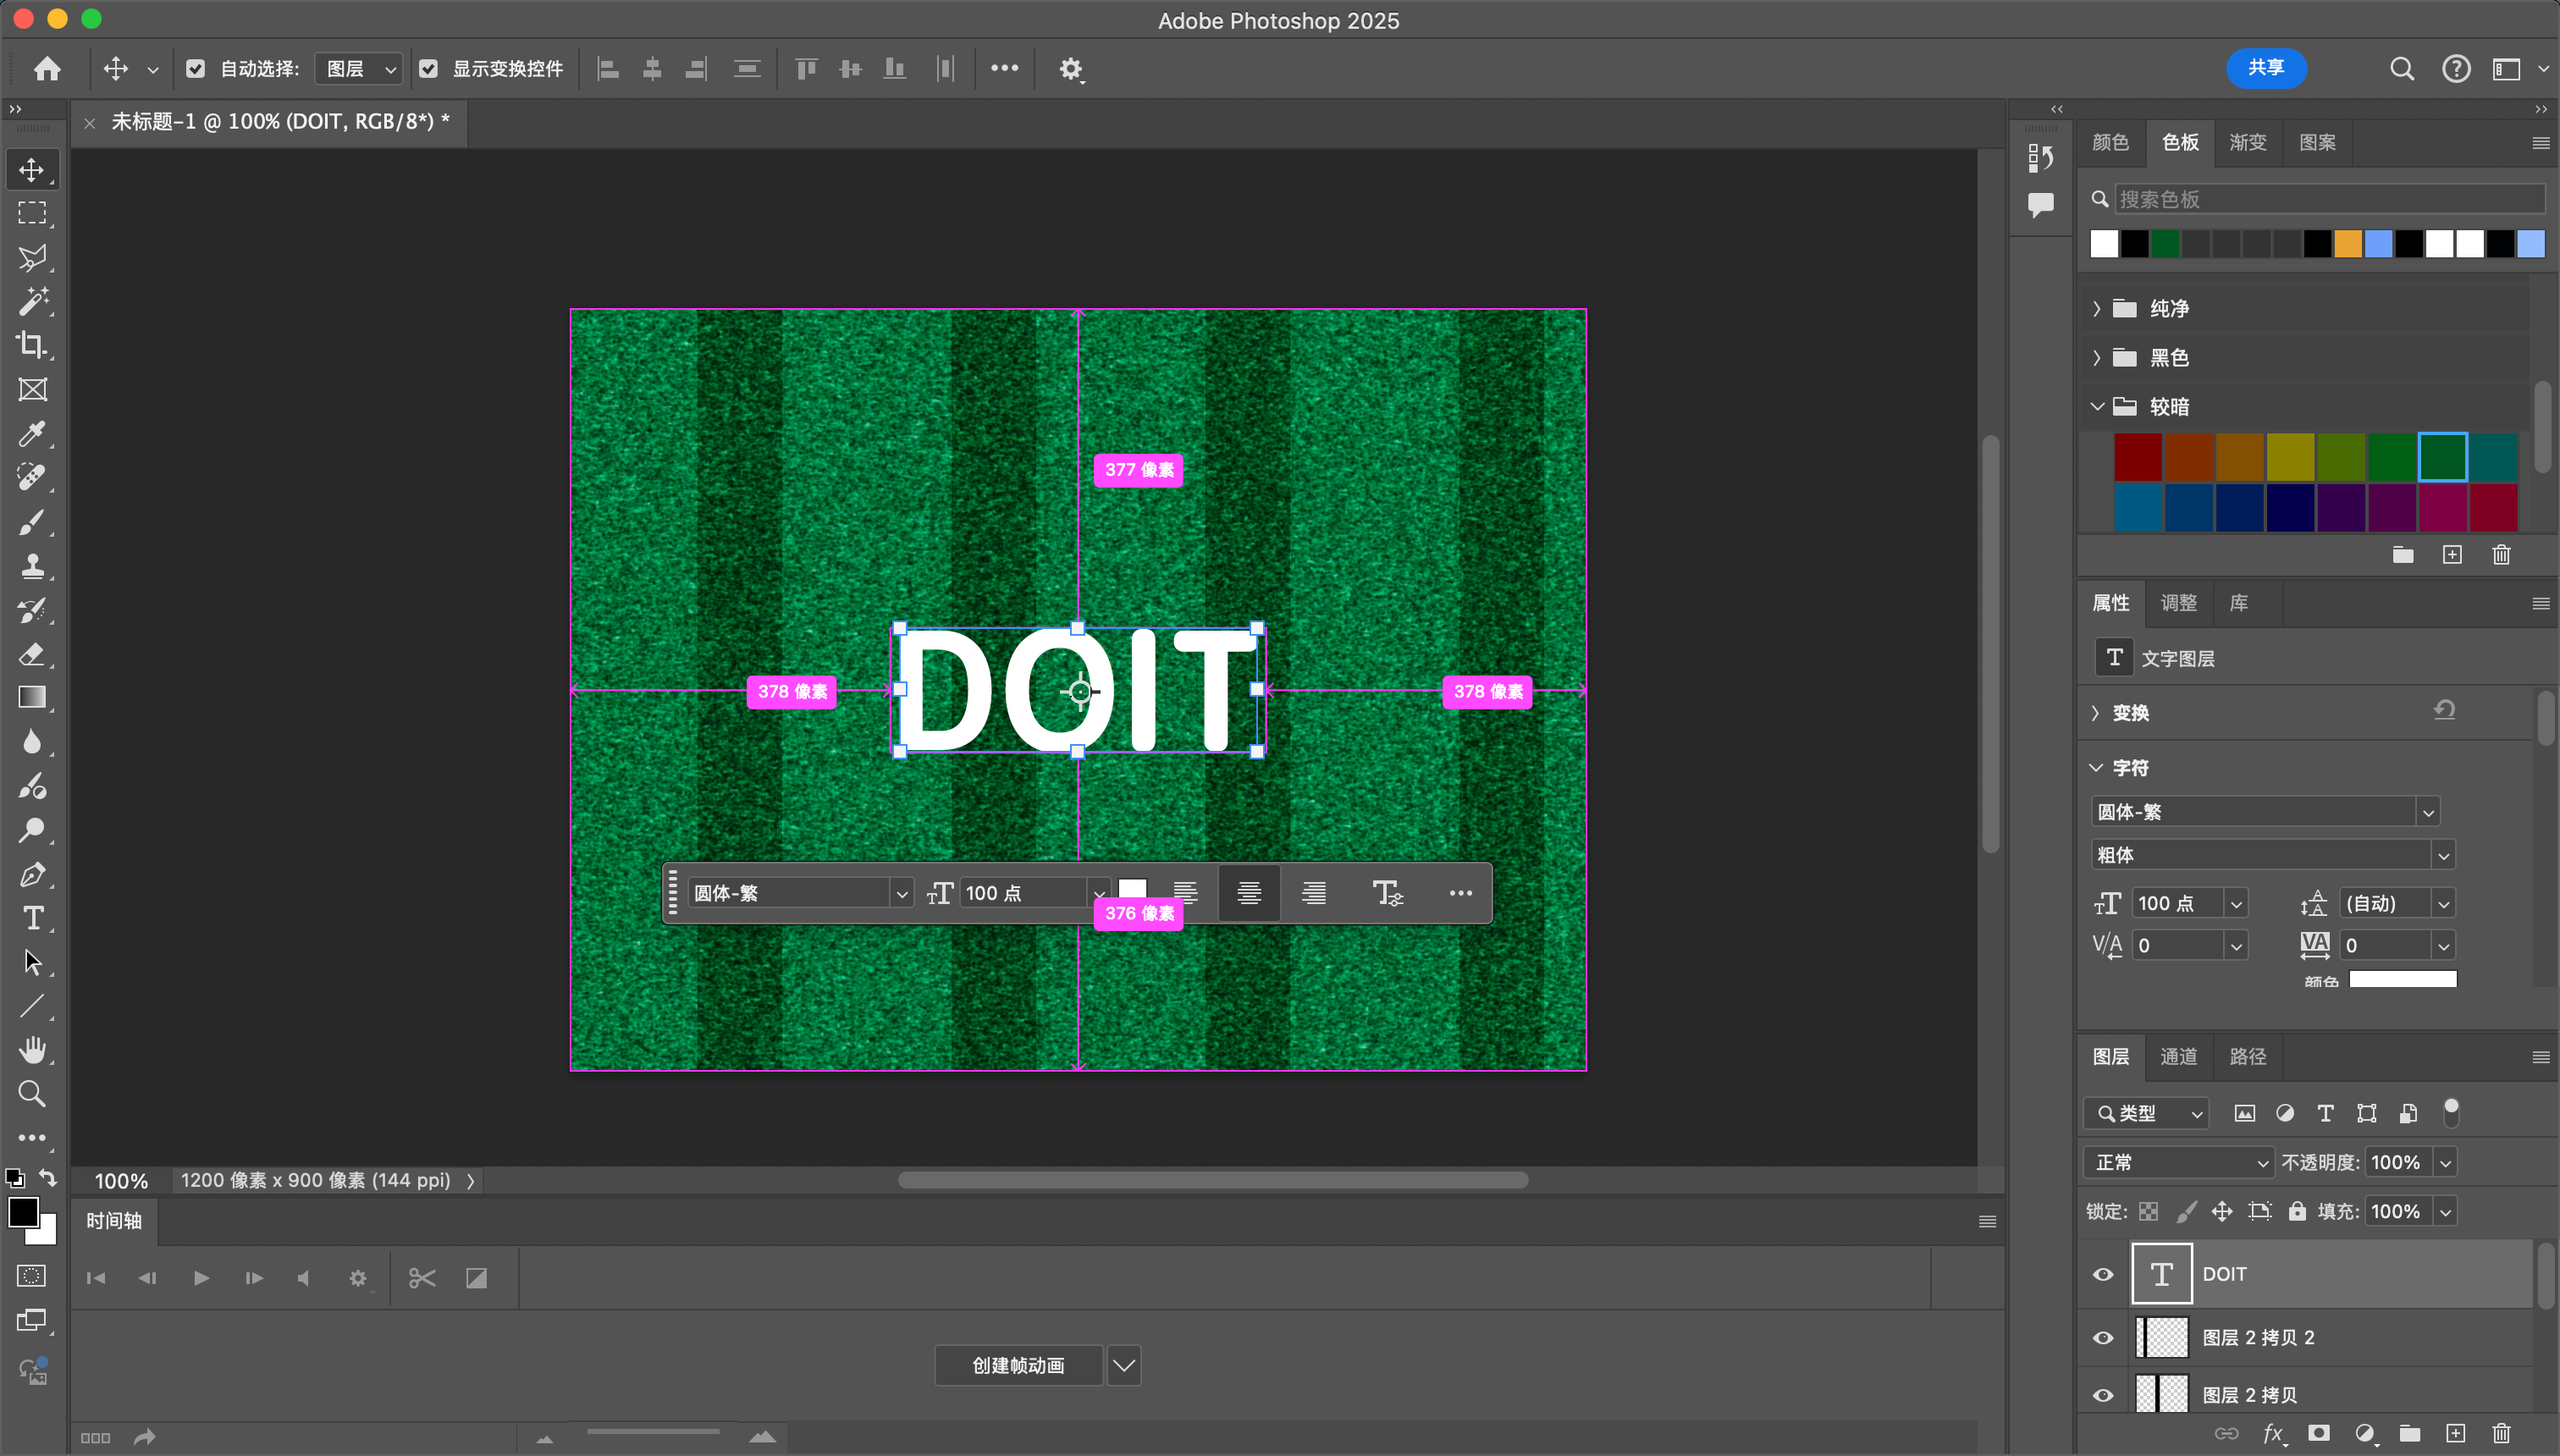
Task: Select the Spot Healing Brush tool
Action: point(32,477)
